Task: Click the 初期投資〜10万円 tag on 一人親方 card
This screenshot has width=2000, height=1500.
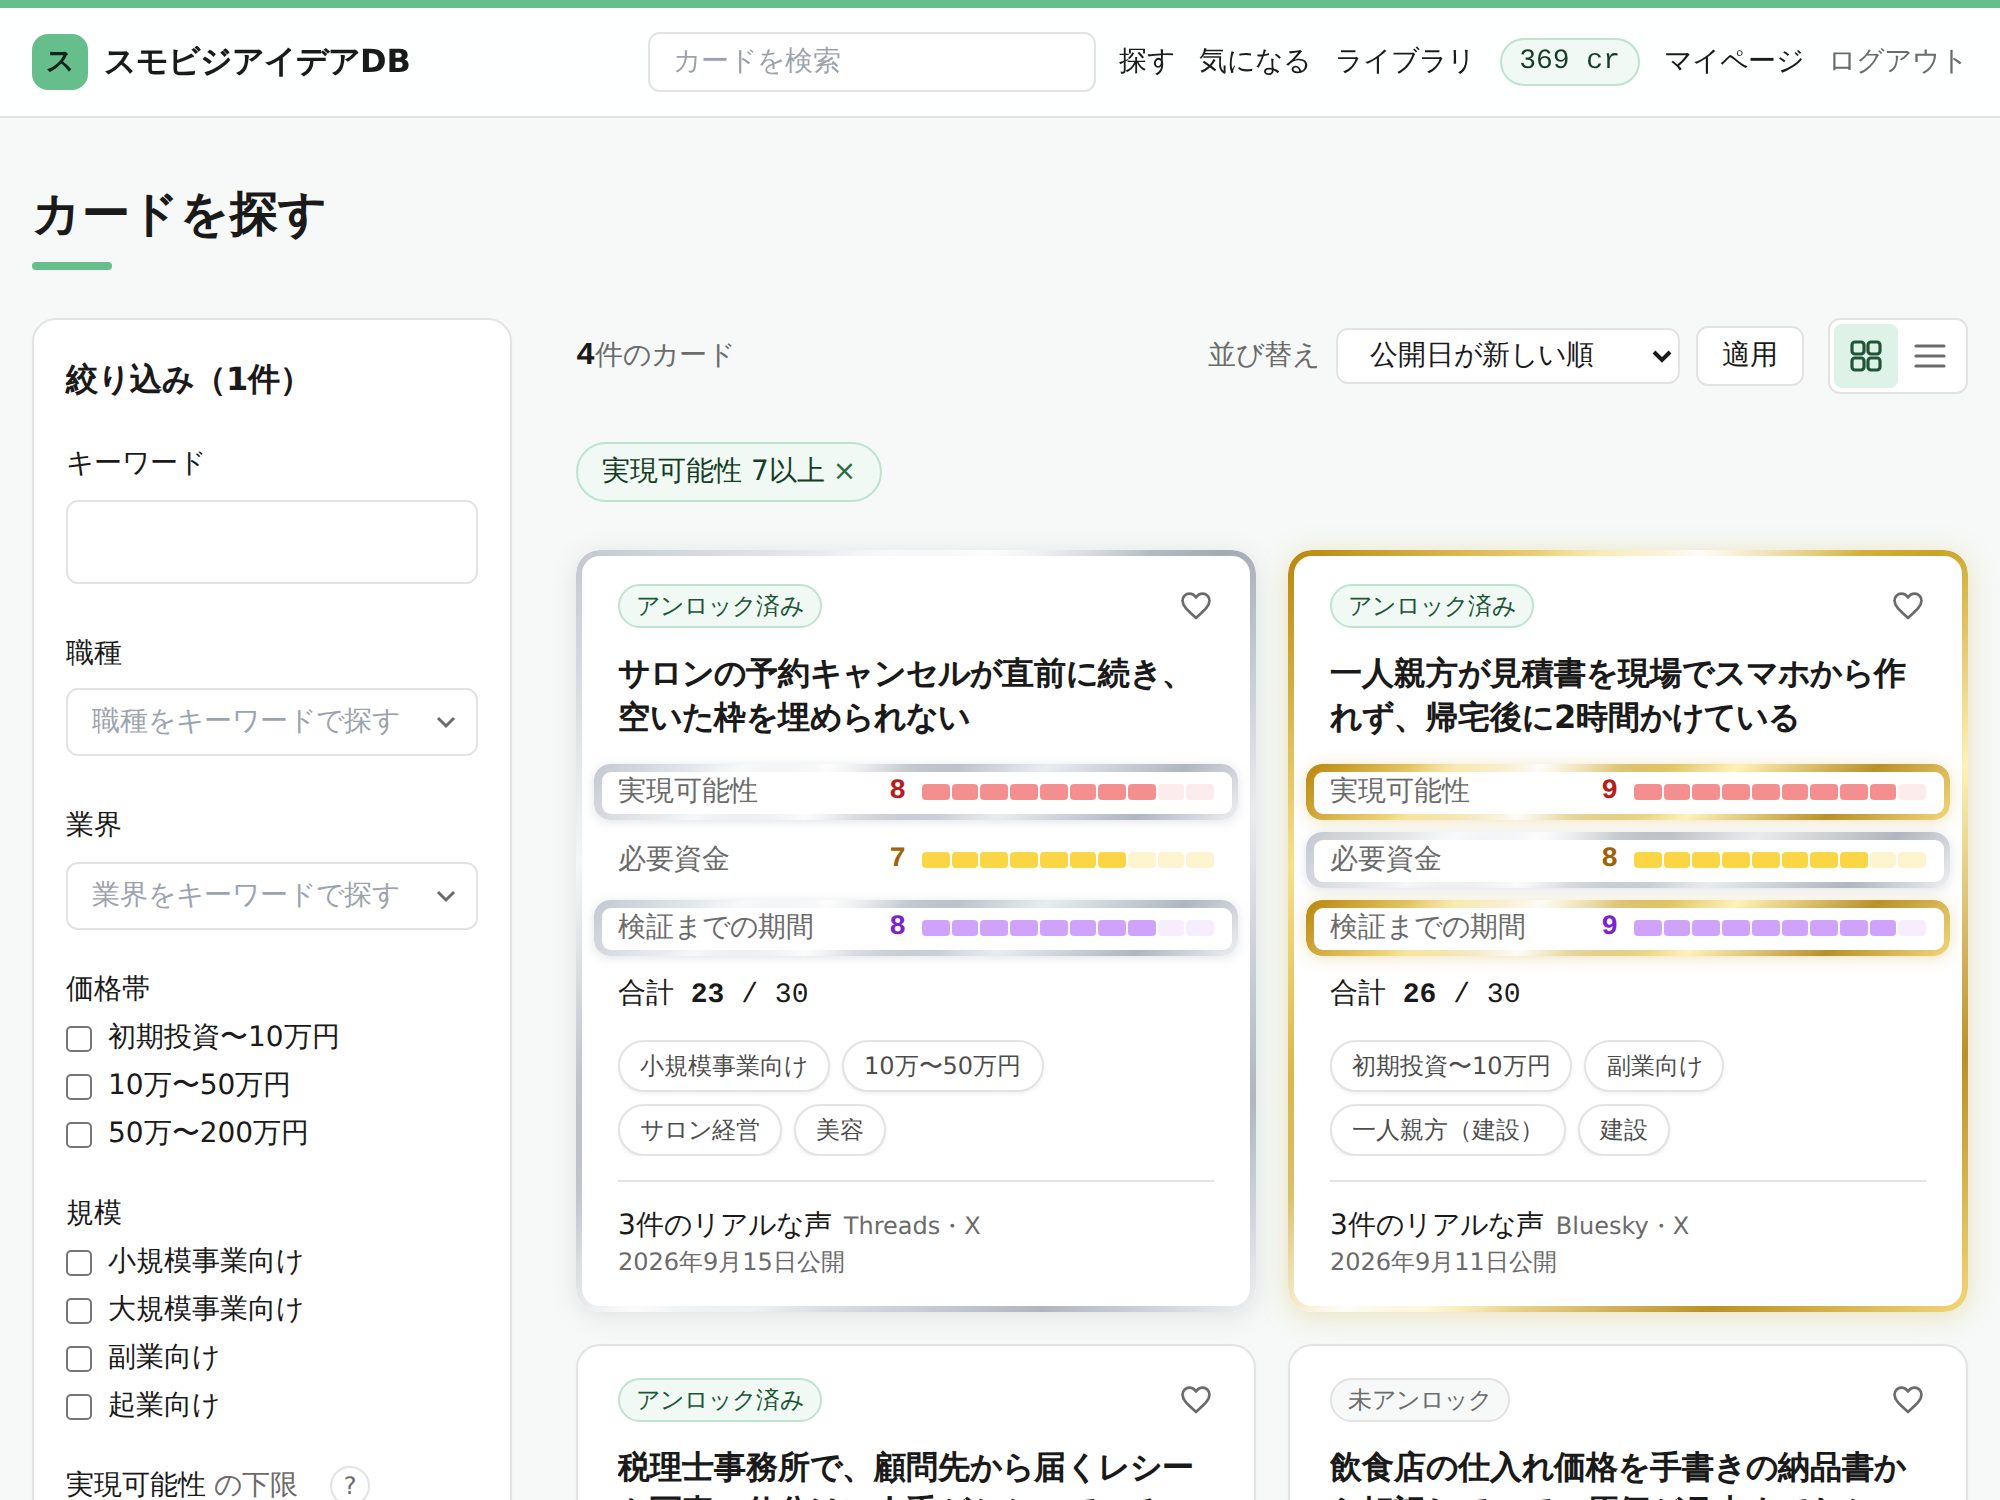Action: tap(1451, 1066)
